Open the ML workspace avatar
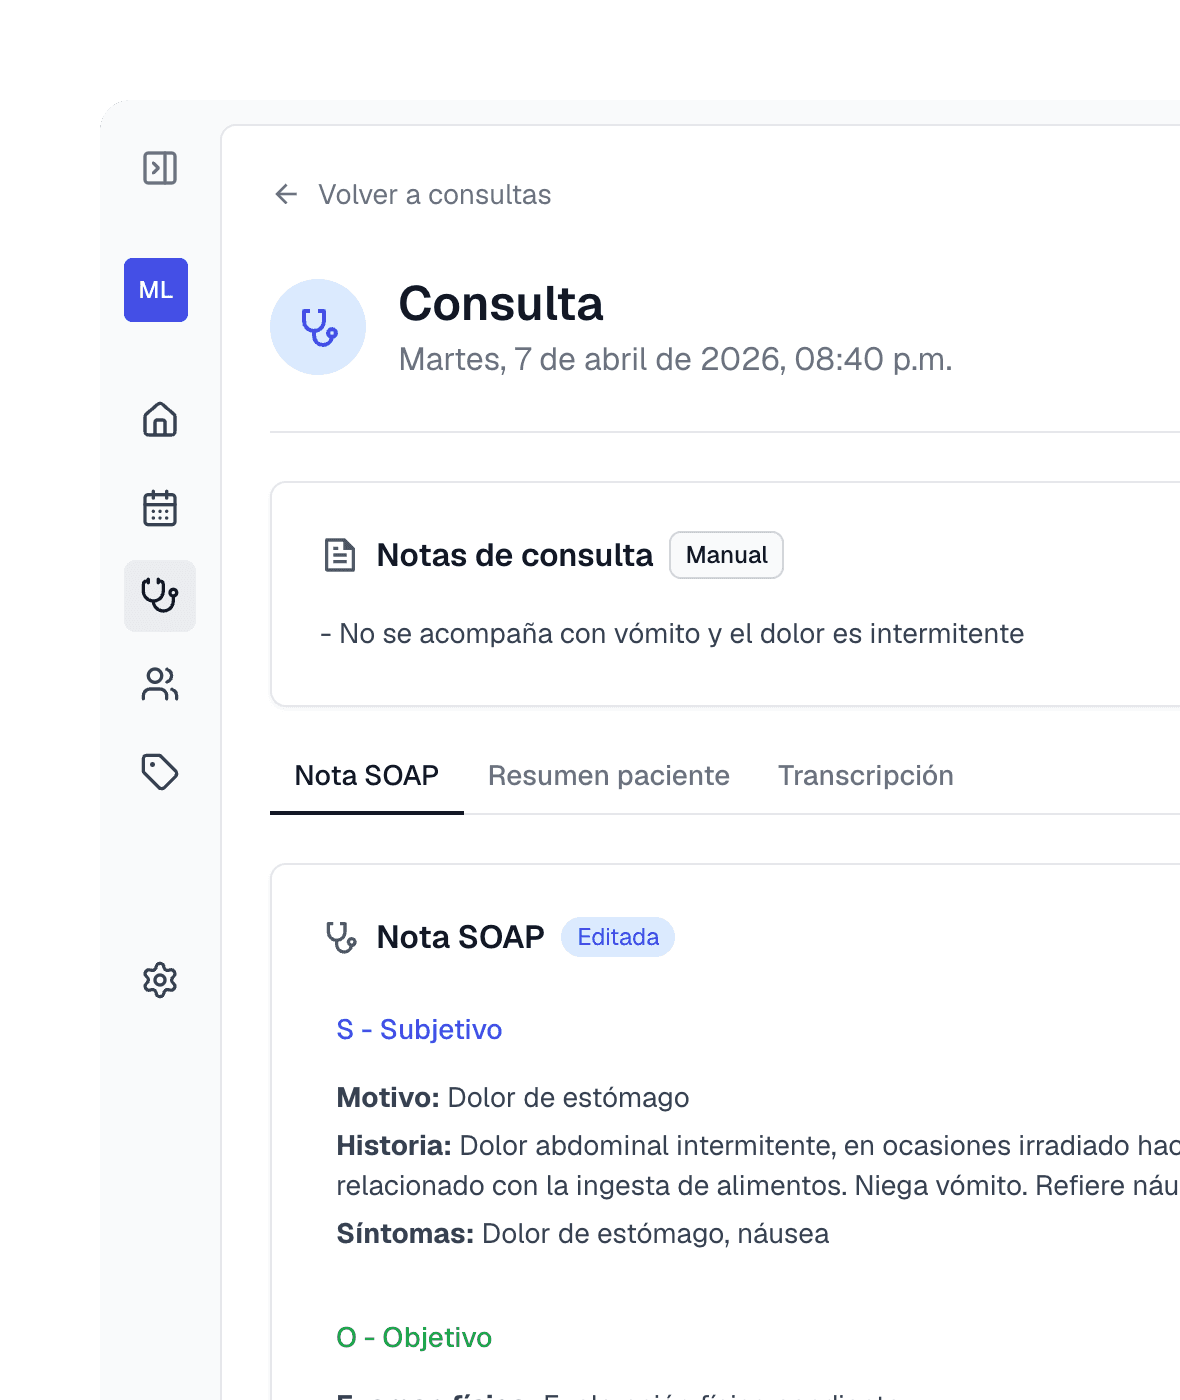Viewport: 1180px width, 1400px height. (156, 290)
